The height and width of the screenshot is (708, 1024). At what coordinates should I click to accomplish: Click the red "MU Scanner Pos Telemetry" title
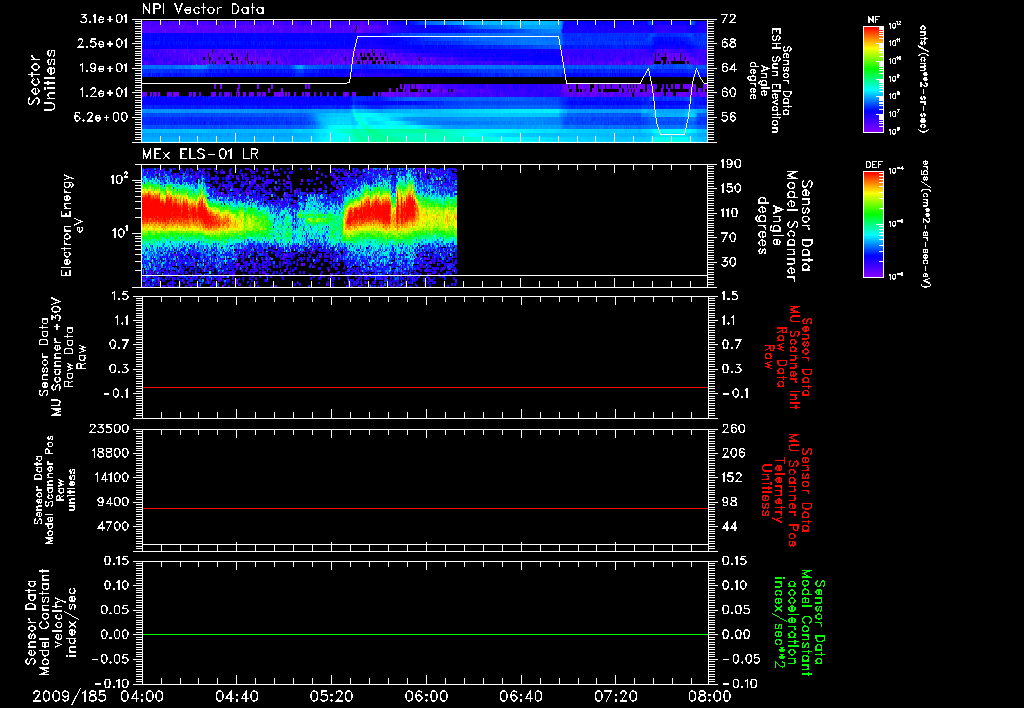tap(787, 490)
